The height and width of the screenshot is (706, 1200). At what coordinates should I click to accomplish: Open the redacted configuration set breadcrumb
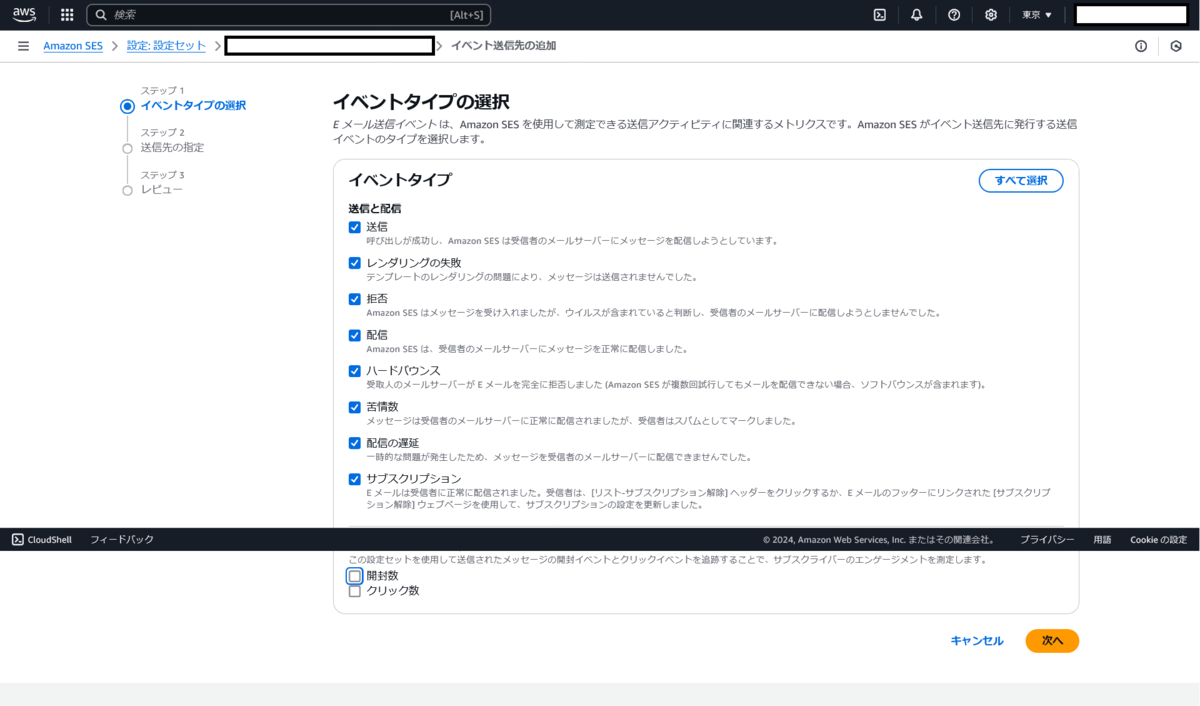point(330,46)
